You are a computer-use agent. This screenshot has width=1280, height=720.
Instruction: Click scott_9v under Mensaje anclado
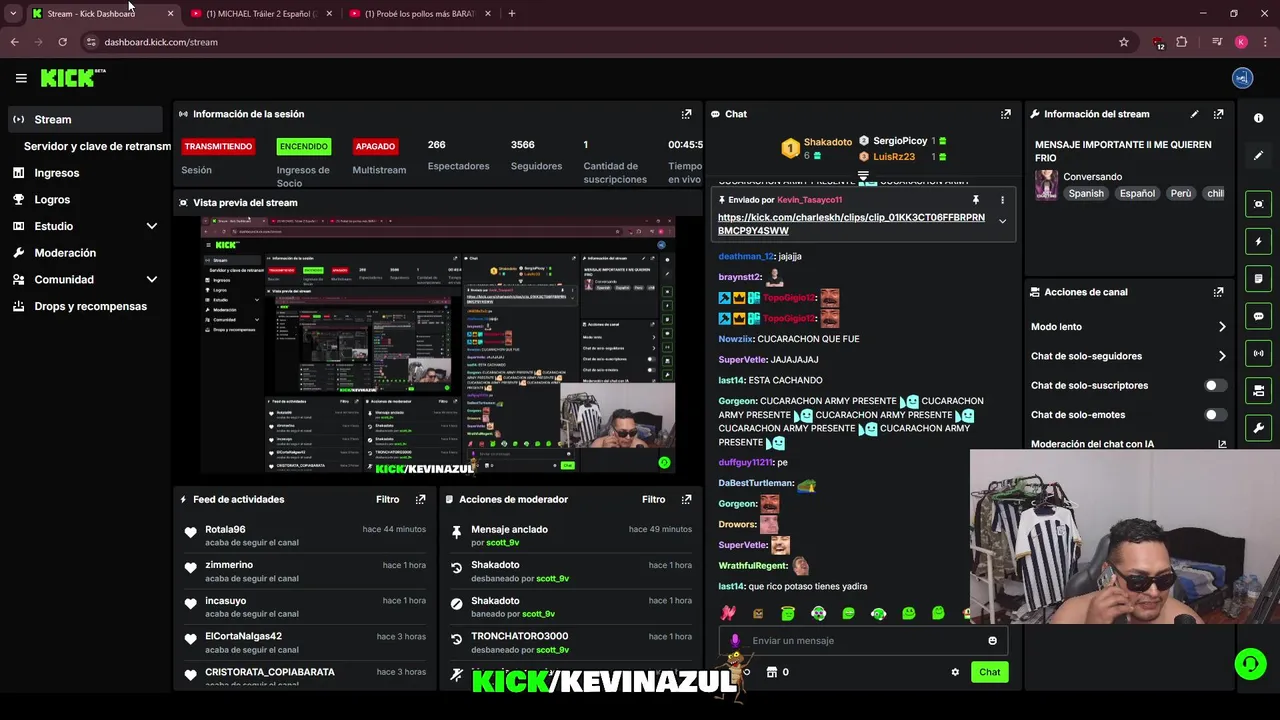[502, 543]
